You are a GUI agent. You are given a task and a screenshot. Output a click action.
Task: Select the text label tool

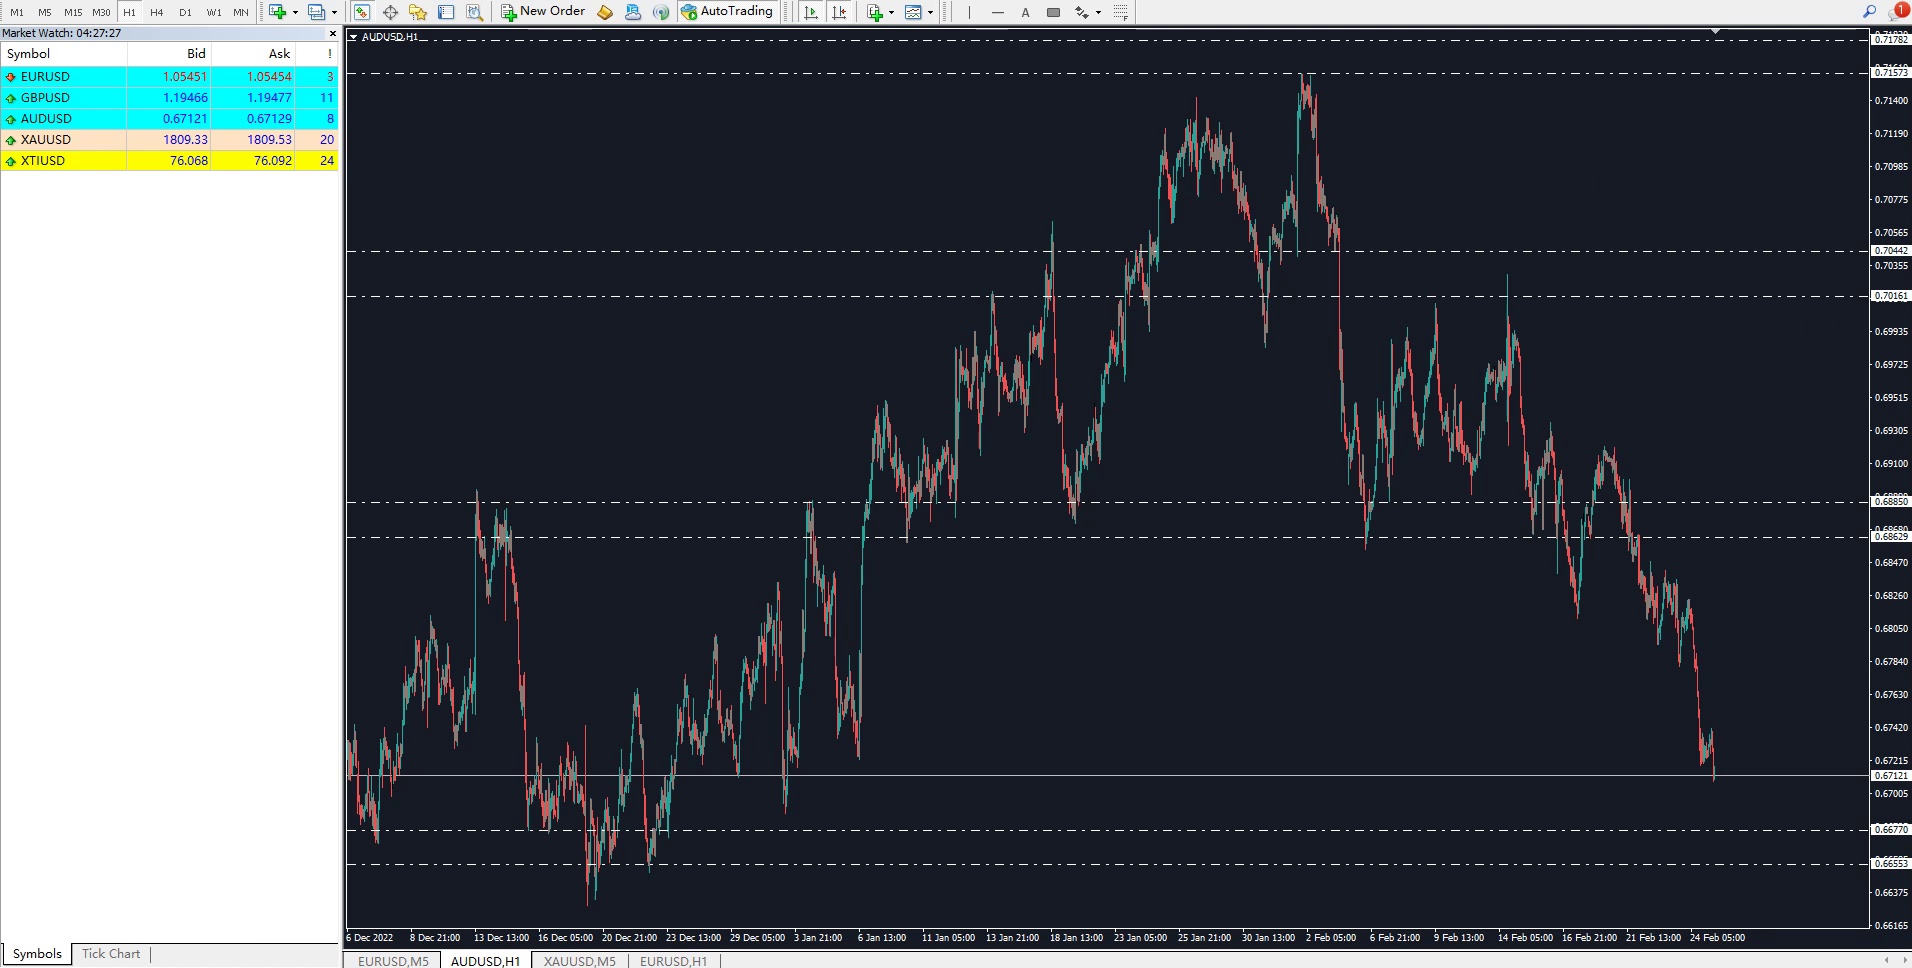pyautogui.click(x=1025, y=12)
